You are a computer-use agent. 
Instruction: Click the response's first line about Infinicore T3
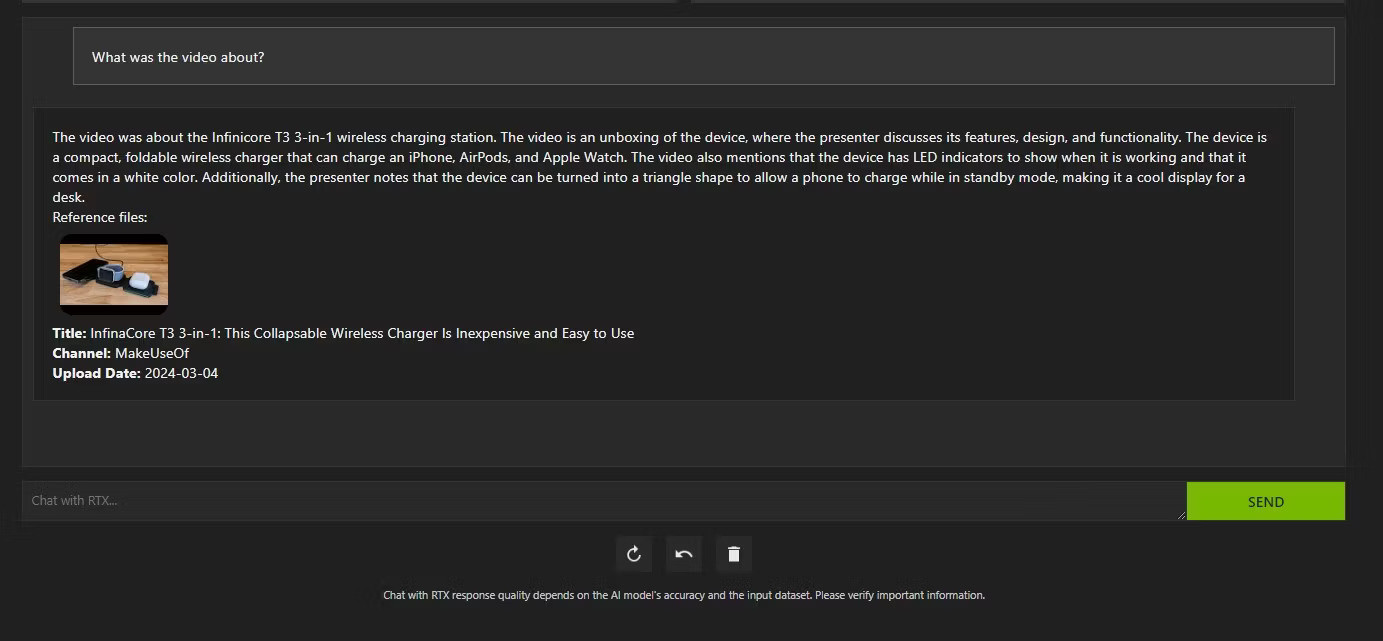659,137
